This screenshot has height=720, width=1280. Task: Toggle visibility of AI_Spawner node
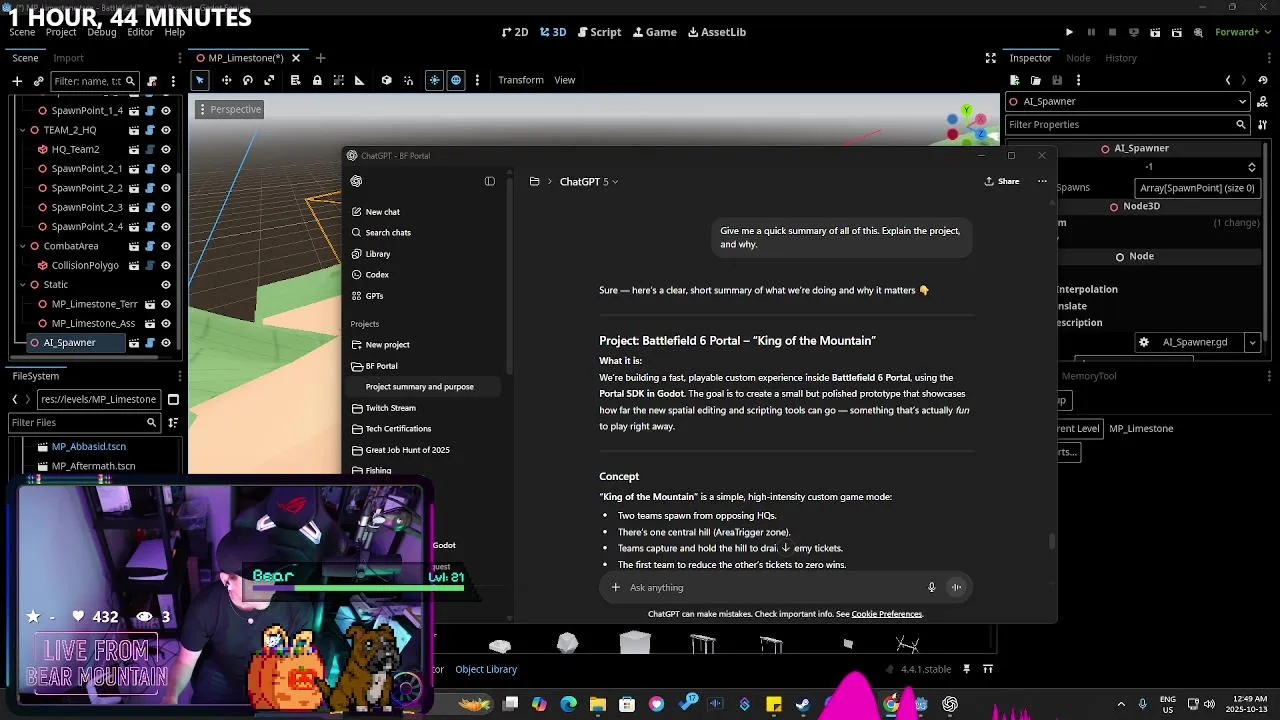[x=166, y=343]
